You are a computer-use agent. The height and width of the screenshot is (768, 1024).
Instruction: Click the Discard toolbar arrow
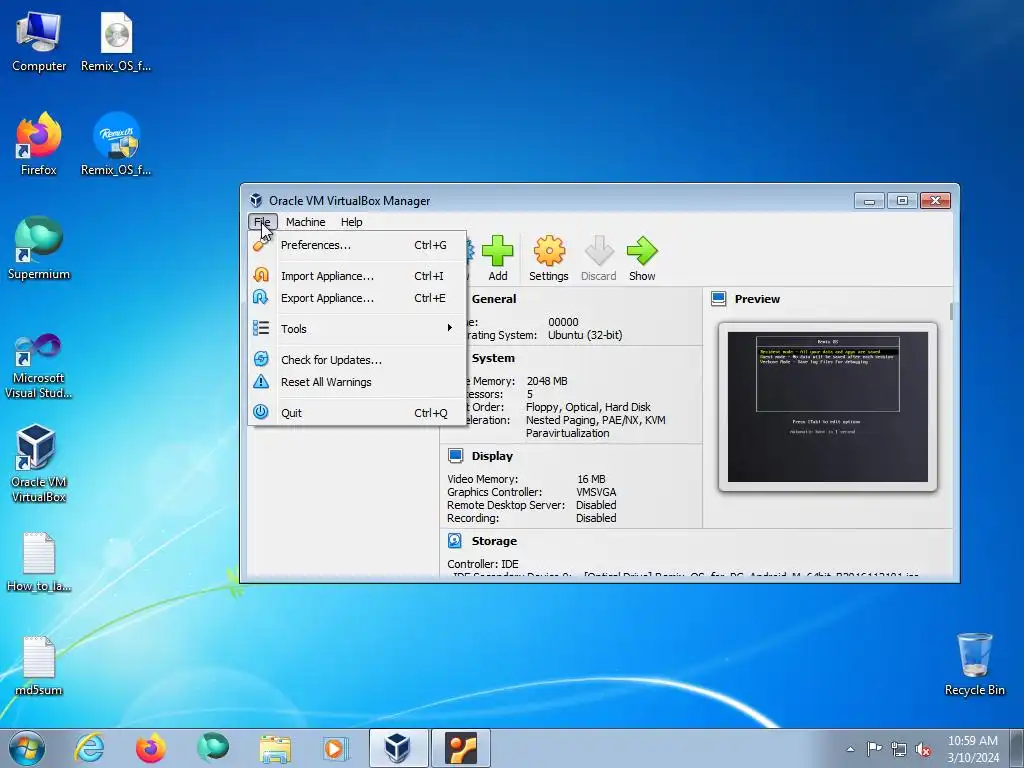pyautogui.click(x=599, y=251)
